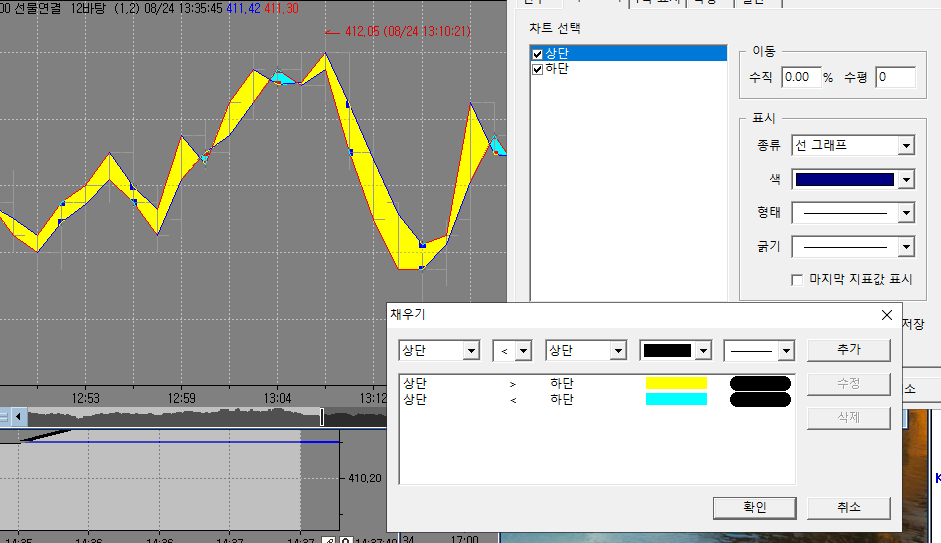This screenshot has width=941, height=543.
Task: Enable 마지막 지표값 표시 checkbox
Action: pyautogui.click(x=797, y=279)
